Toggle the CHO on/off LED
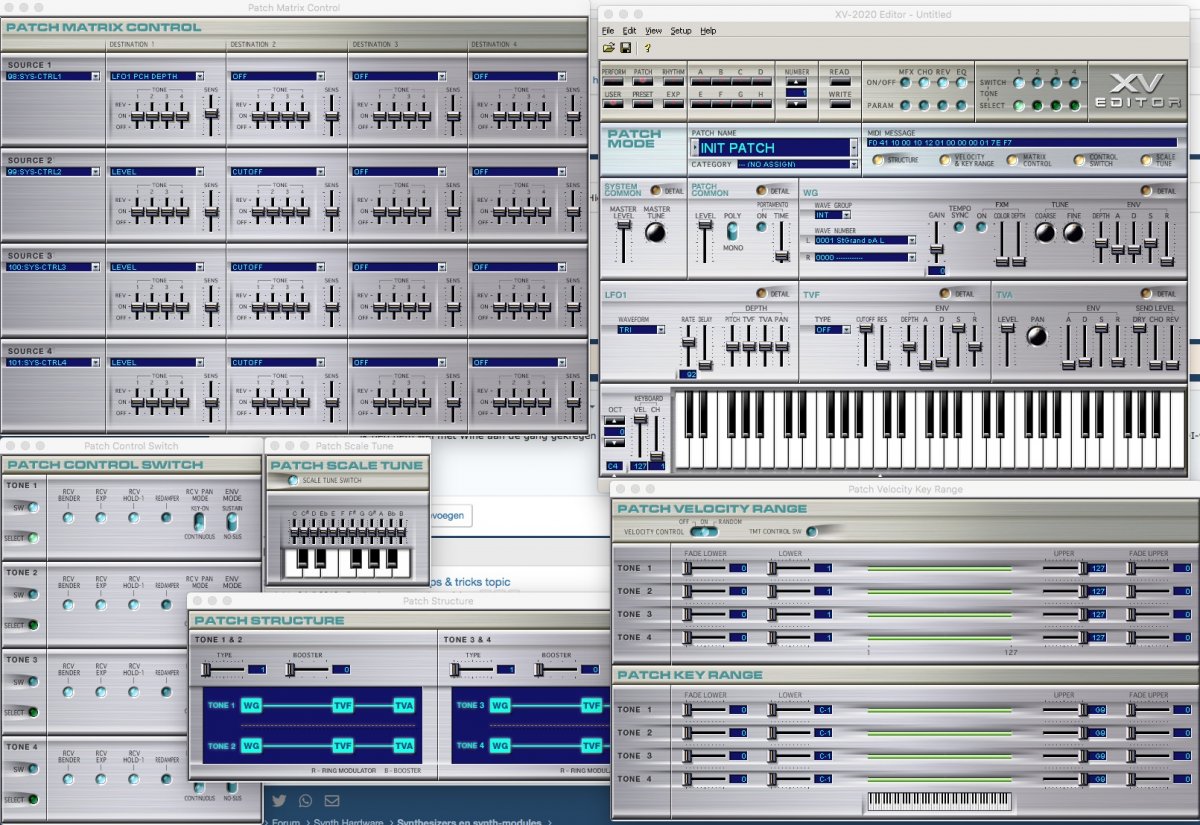1200x825 pixels. point(925,82)
